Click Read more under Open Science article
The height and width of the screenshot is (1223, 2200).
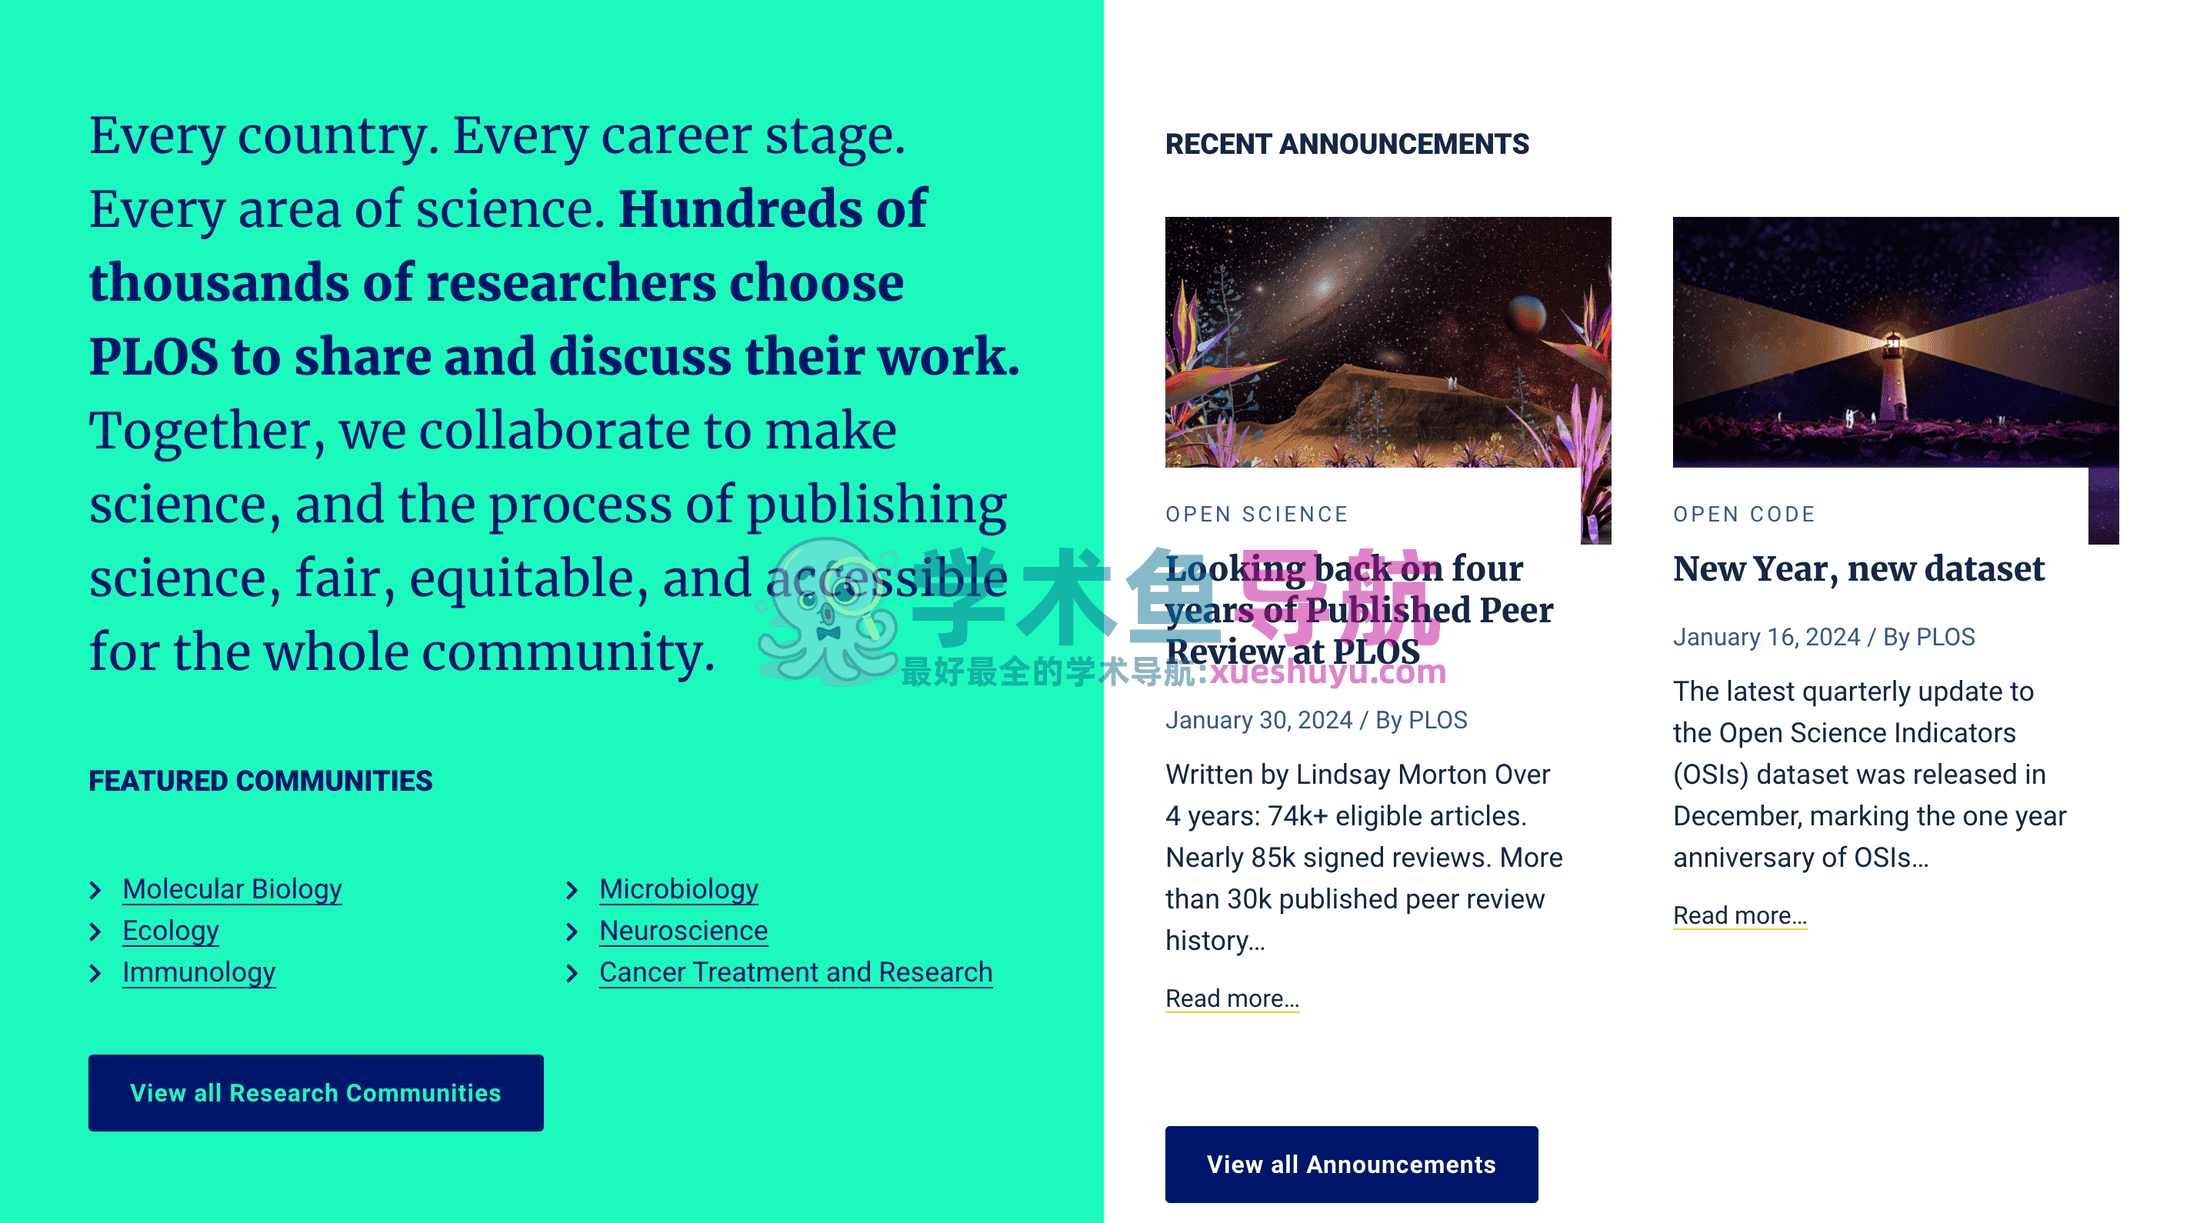pos(1232,998)
